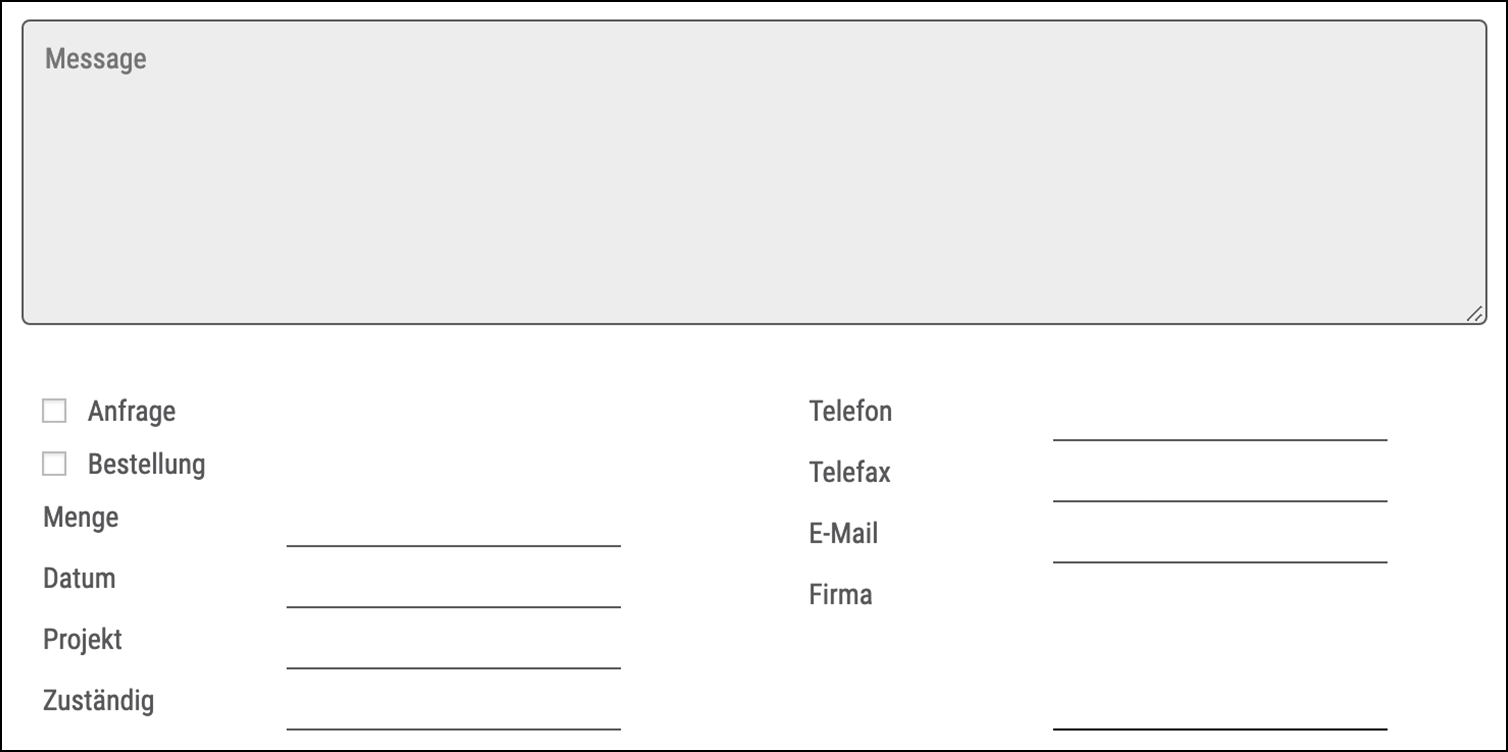This screenshot has height=752, width=1508.
Task: Click the Anfrage label text
Action: click(x=132, y=411)
